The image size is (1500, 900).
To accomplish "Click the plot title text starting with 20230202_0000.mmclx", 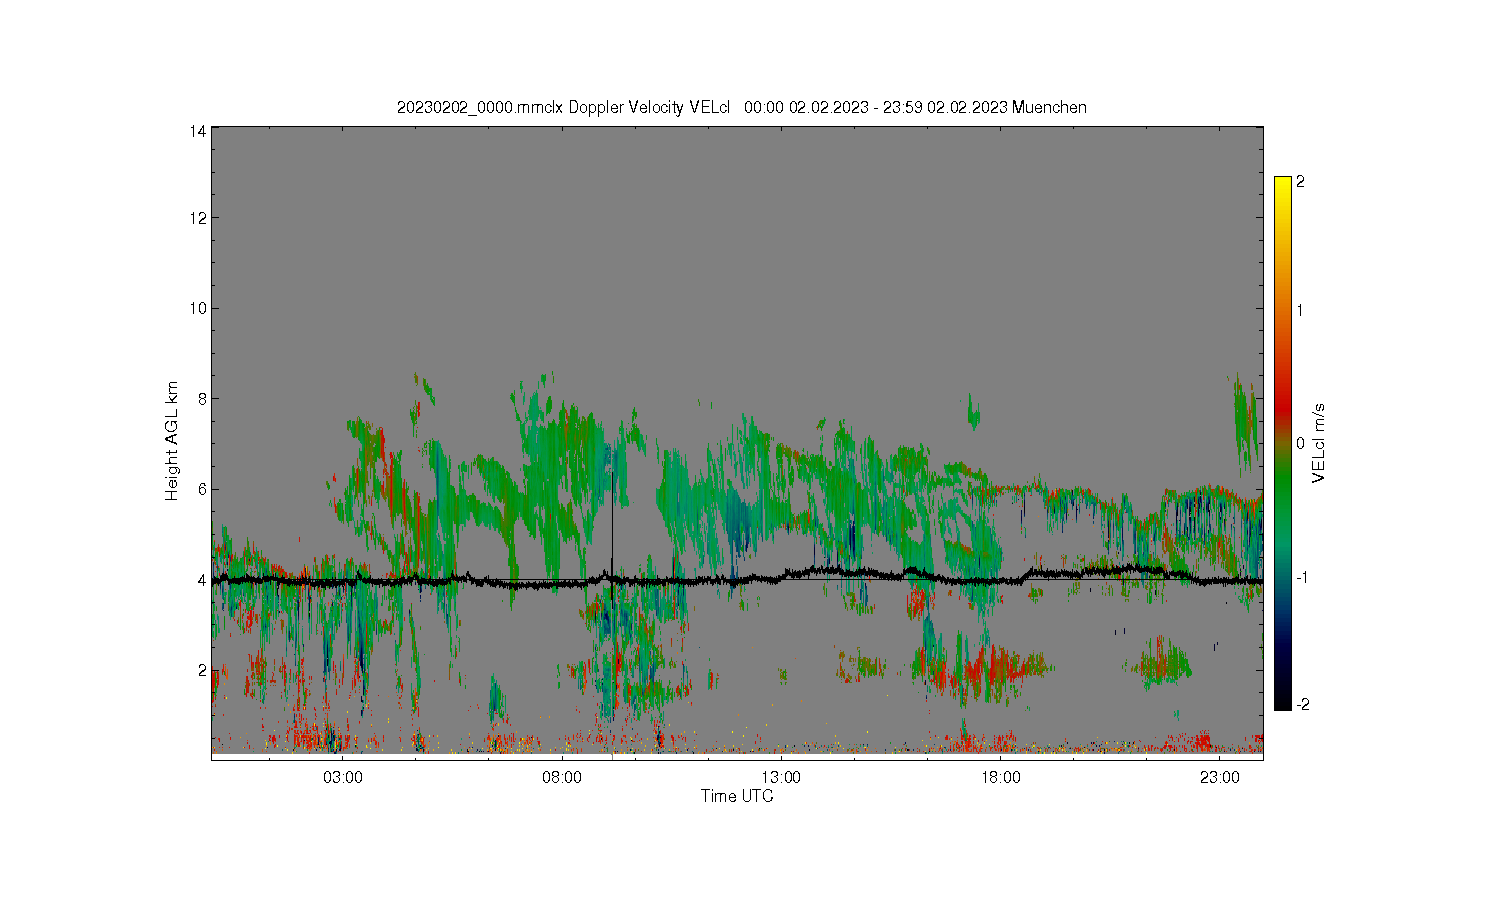I will coord(741,107).
